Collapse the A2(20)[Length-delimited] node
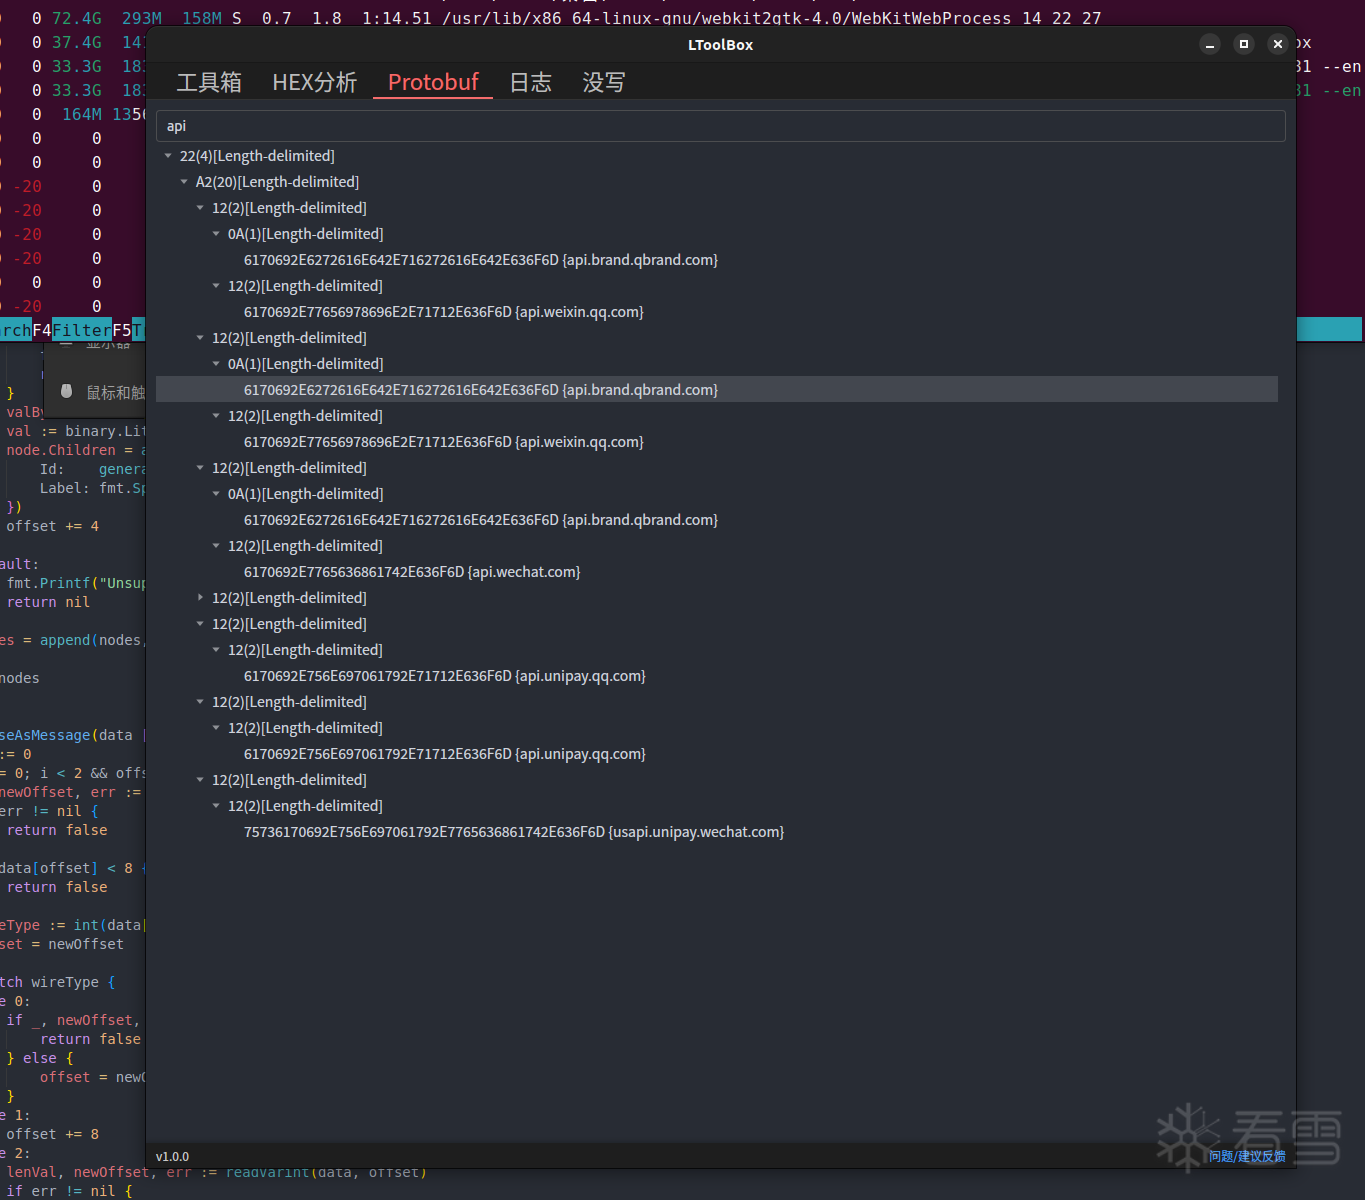1365x1200 pixels. [184, 182]
